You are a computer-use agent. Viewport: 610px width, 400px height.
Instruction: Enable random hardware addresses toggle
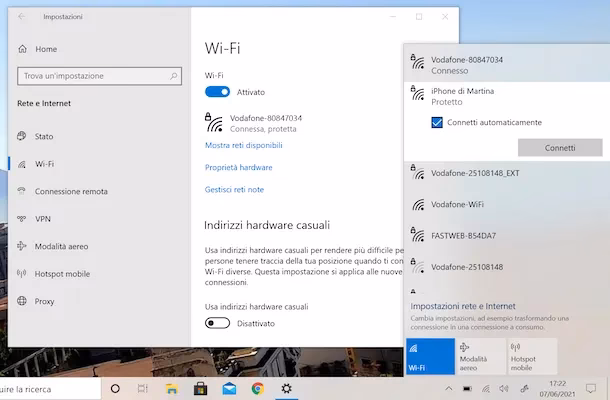(217, 323)
